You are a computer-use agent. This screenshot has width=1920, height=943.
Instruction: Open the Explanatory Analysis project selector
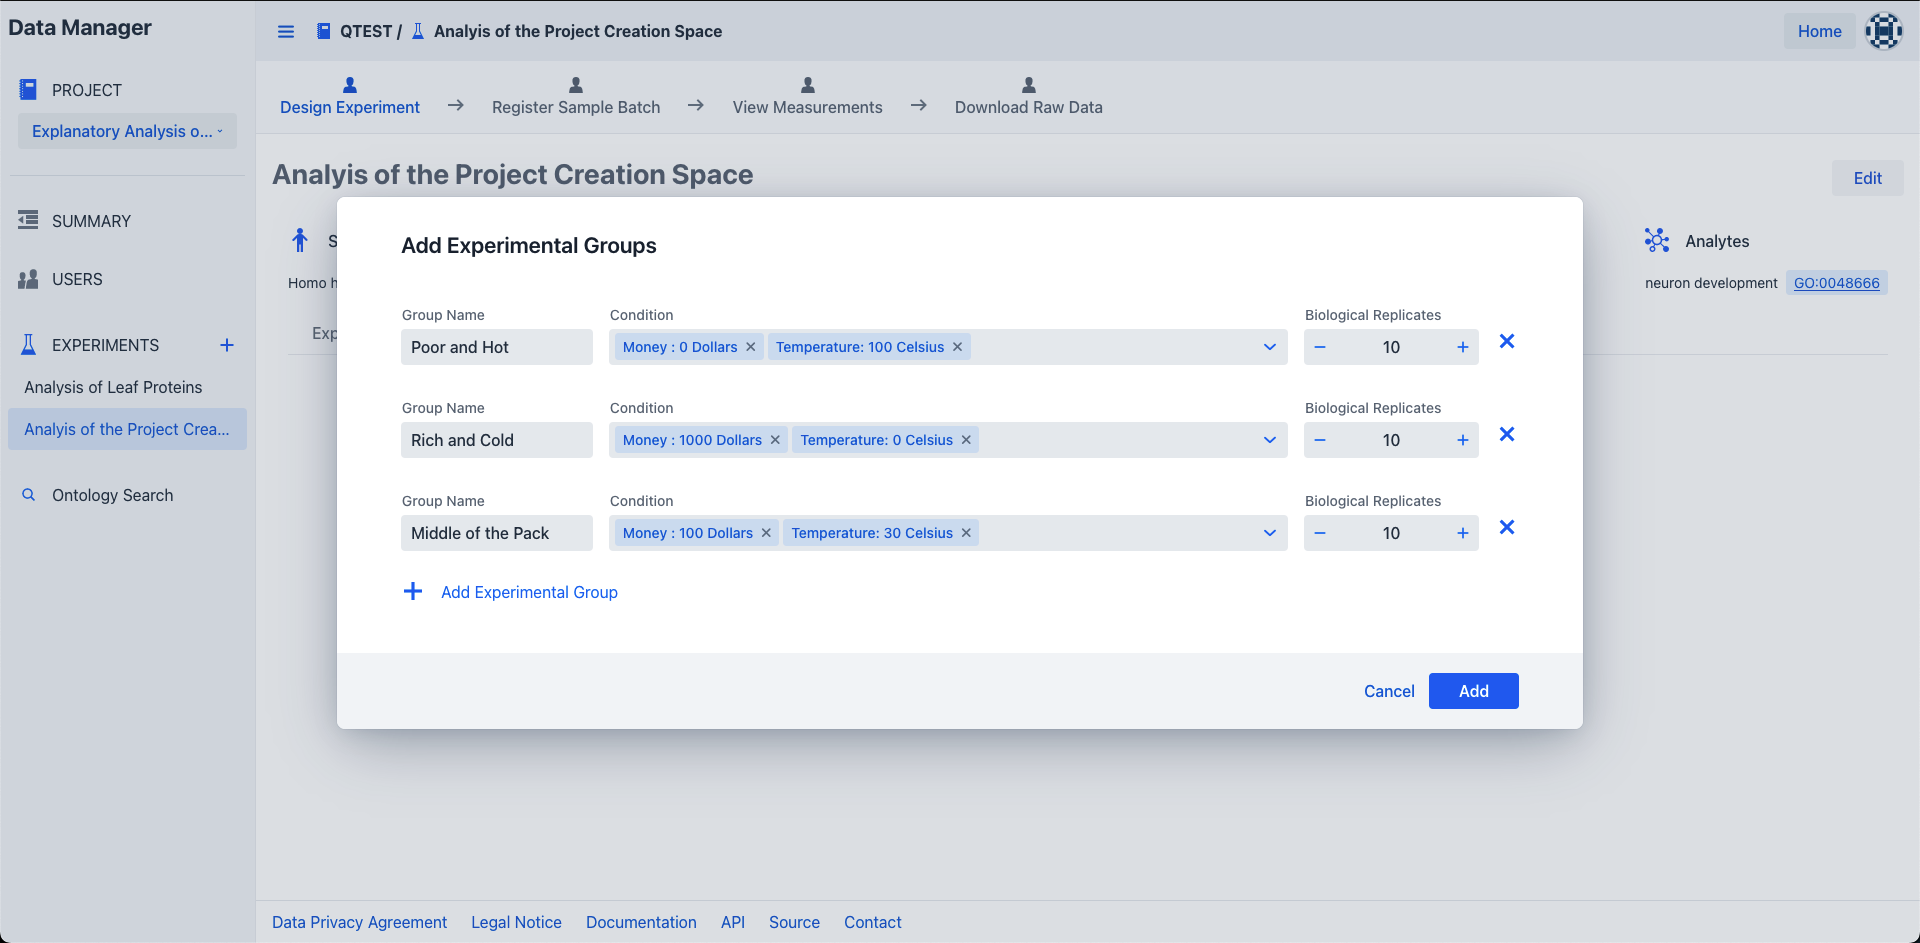[x=127, y=131]
